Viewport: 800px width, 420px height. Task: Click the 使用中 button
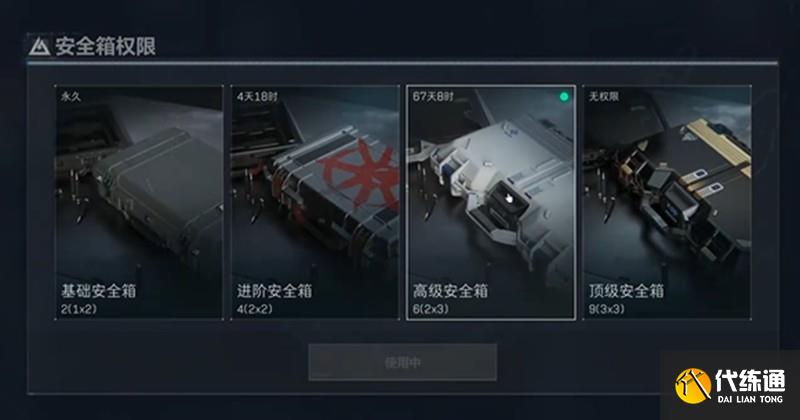[402, 362]
